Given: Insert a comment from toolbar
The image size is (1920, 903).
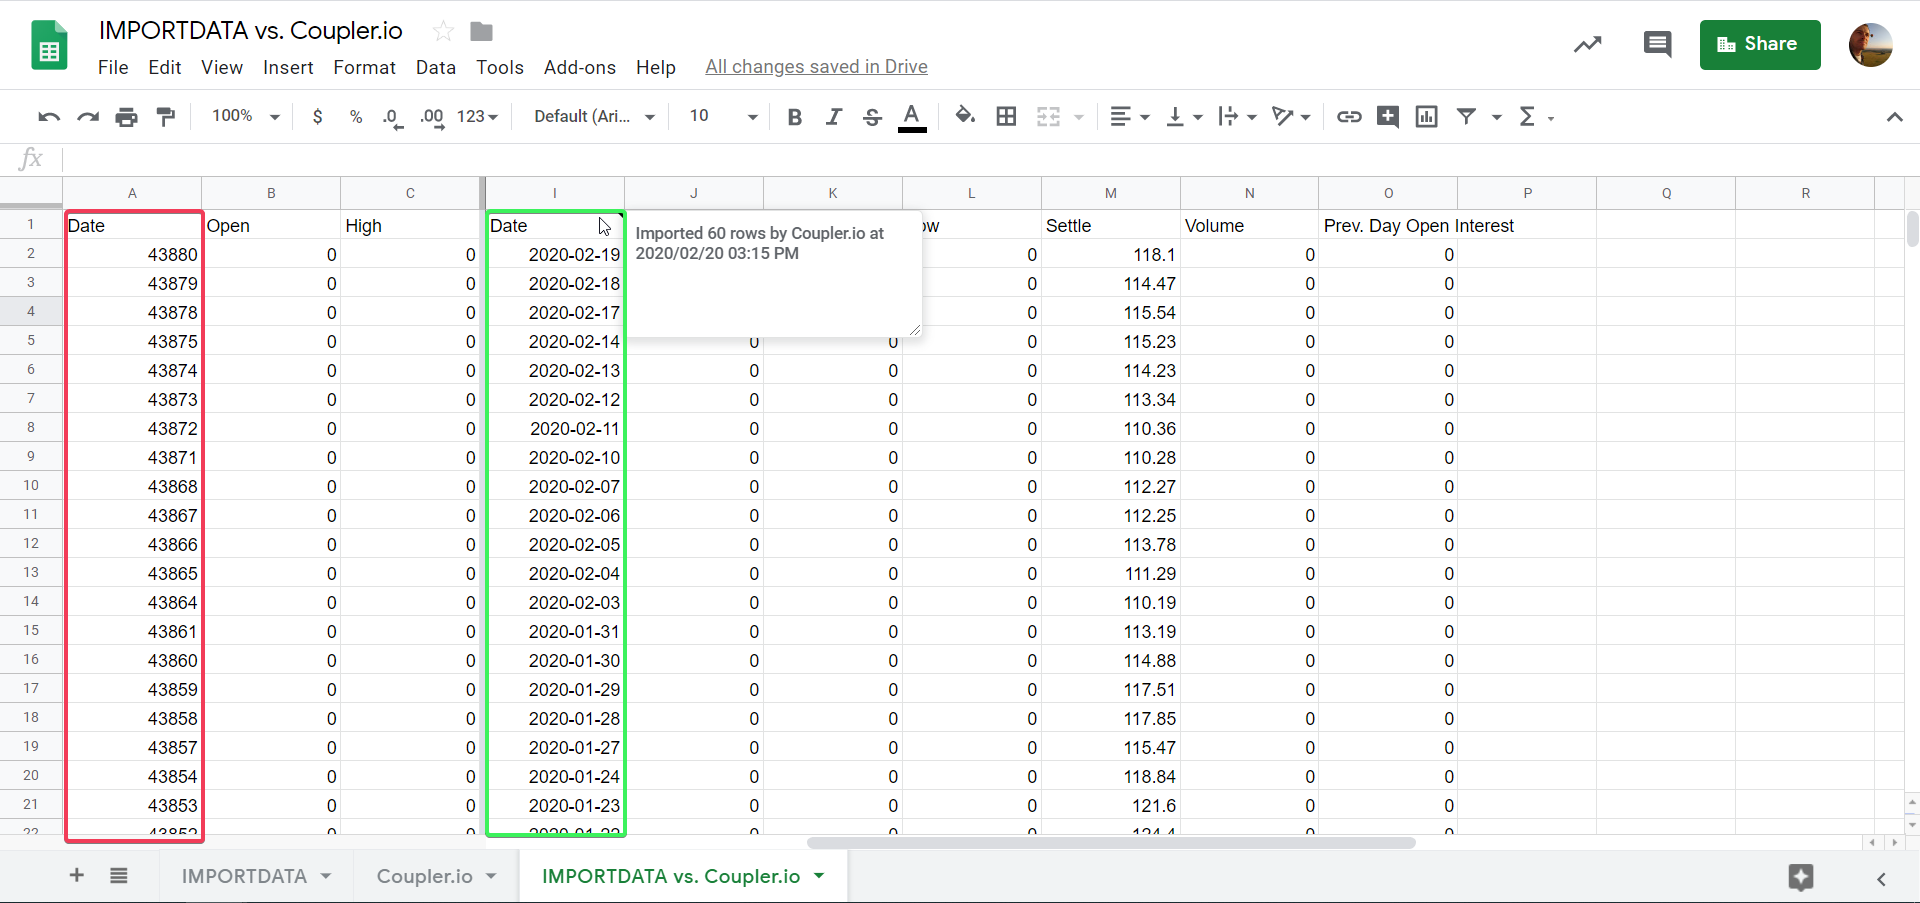Looking at the screenshot, I should click(1387, 117).
